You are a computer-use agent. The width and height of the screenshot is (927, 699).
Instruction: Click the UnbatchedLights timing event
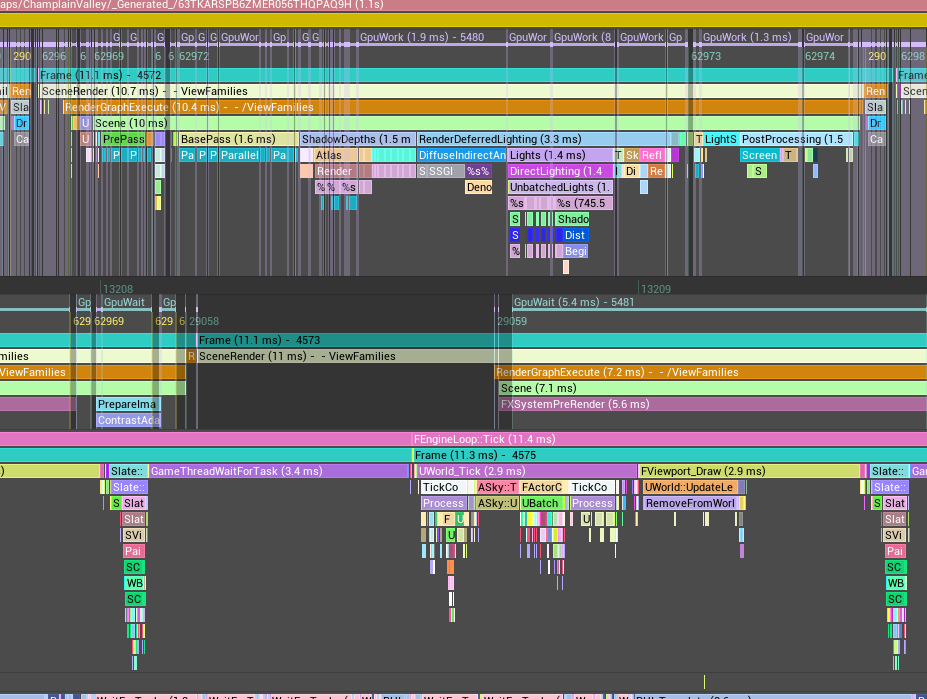pyautogui.click(x=559, y=187)
